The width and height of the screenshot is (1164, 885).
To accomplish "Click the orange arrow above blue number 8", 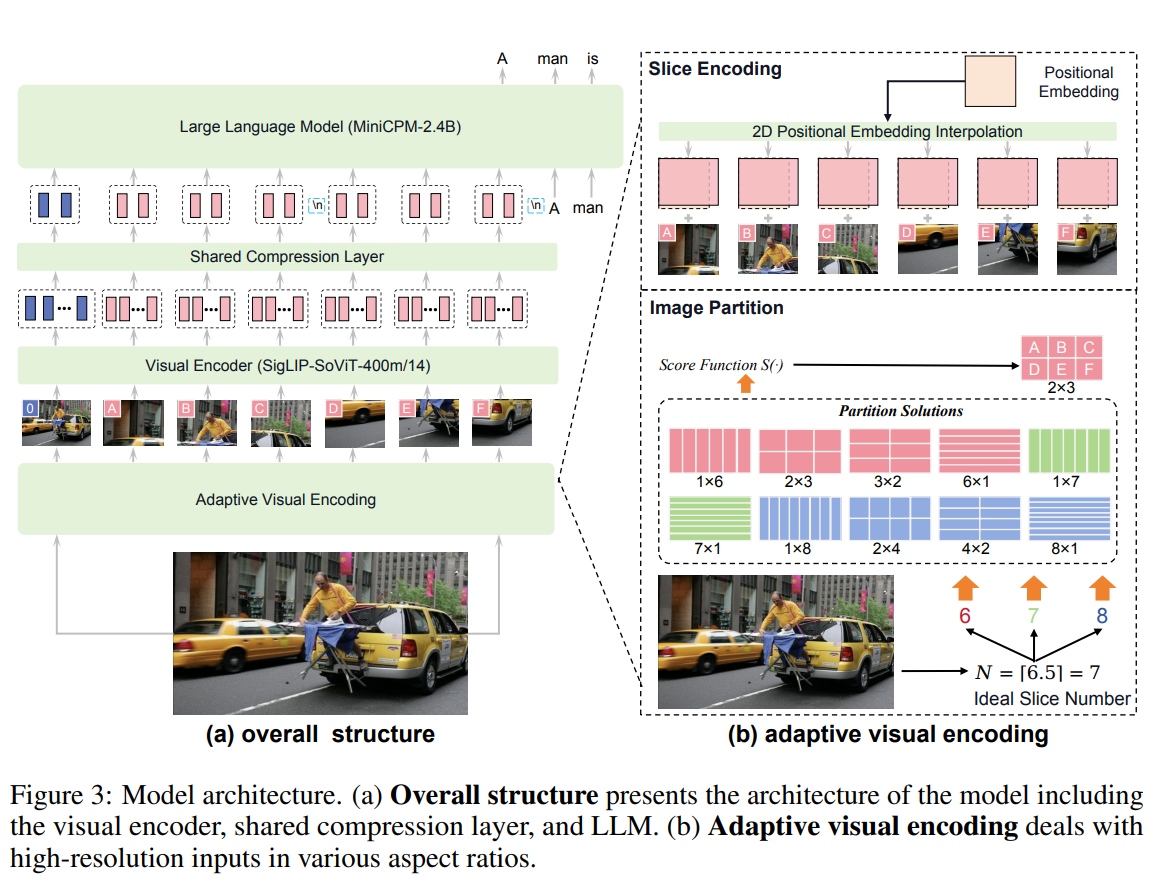I will (1102, 588).
